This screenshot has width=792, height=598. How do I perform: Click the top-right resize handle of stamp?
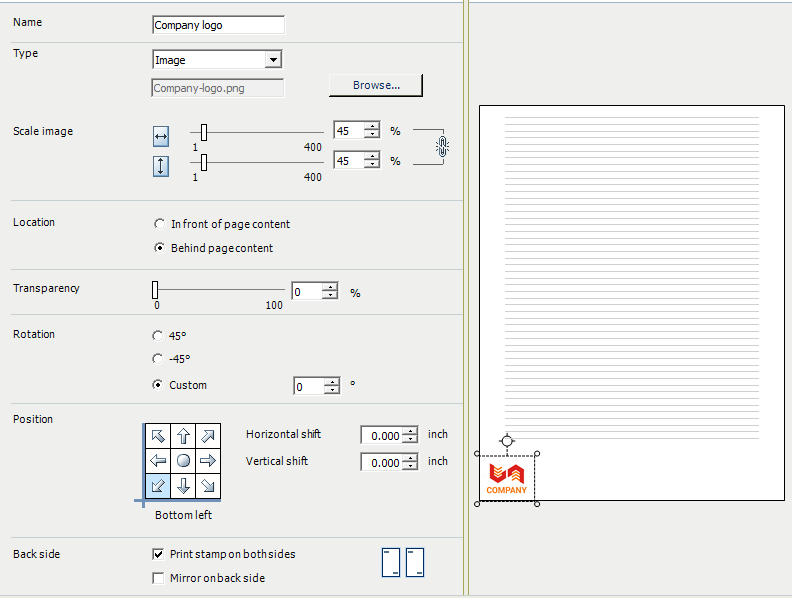point(537,454)
